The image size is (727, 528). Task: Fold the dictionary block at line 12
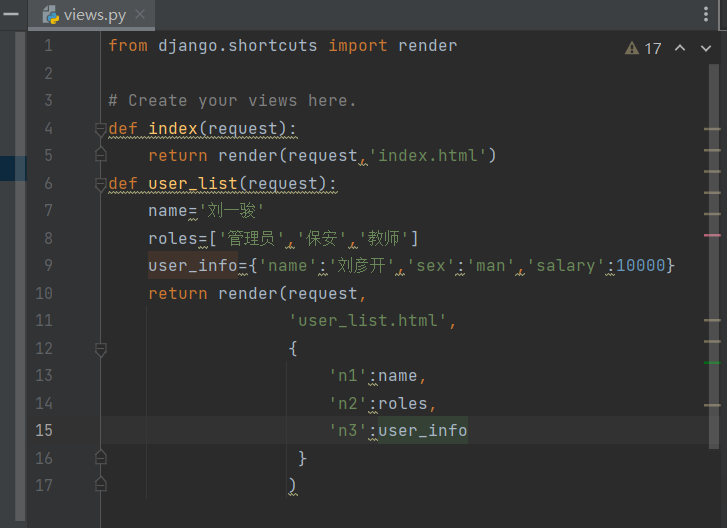(100, 349)
